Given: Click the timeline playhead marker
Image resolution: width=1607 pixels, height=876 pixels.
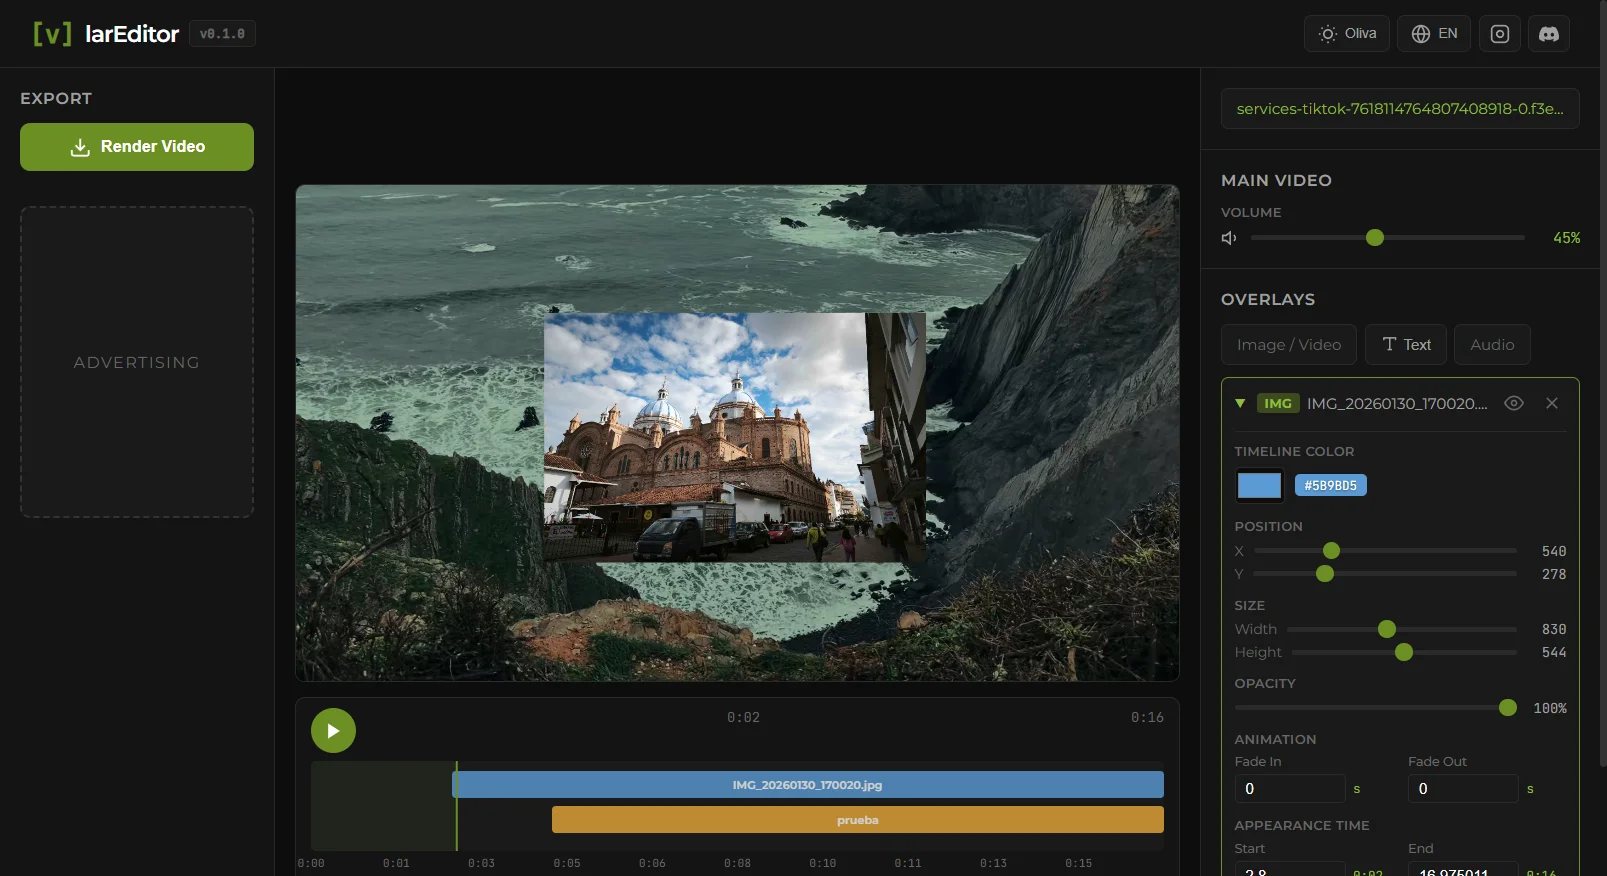Looking at the screenshot, I should (x=457, y=806).
